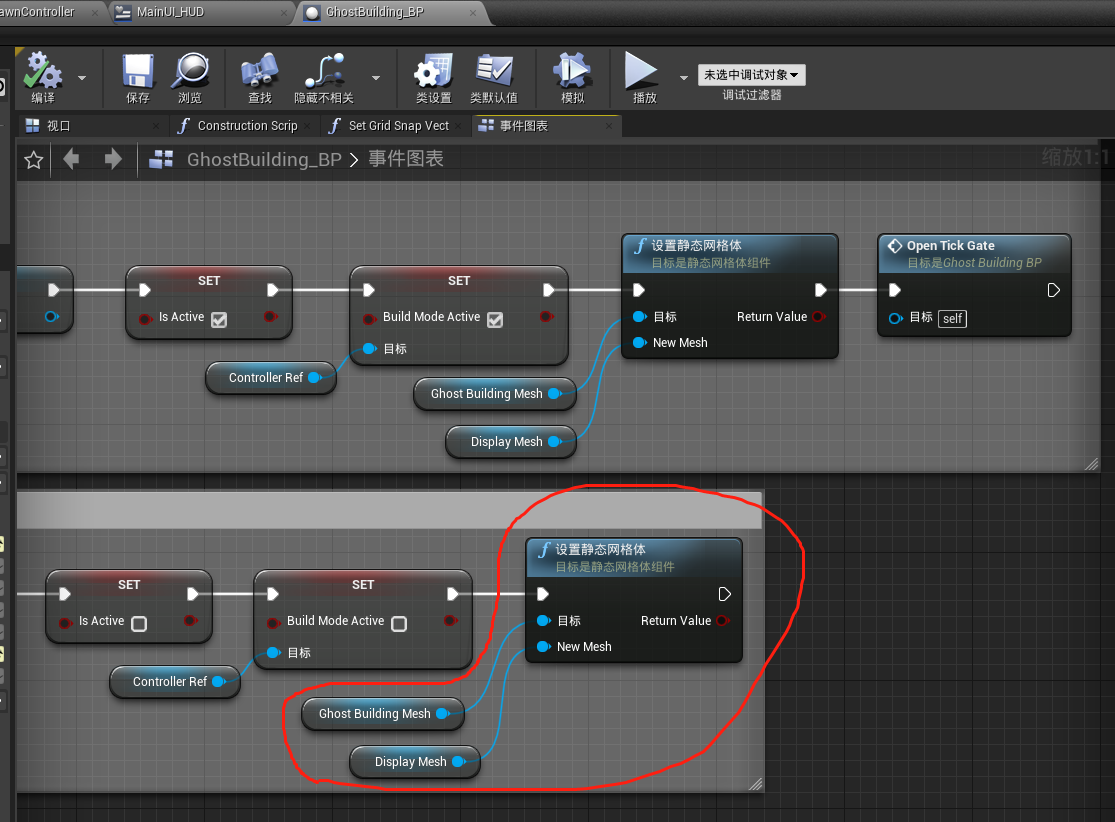Check Is Active in lower SET node
The image size is (1115, 822).
[x=139, y=624]
